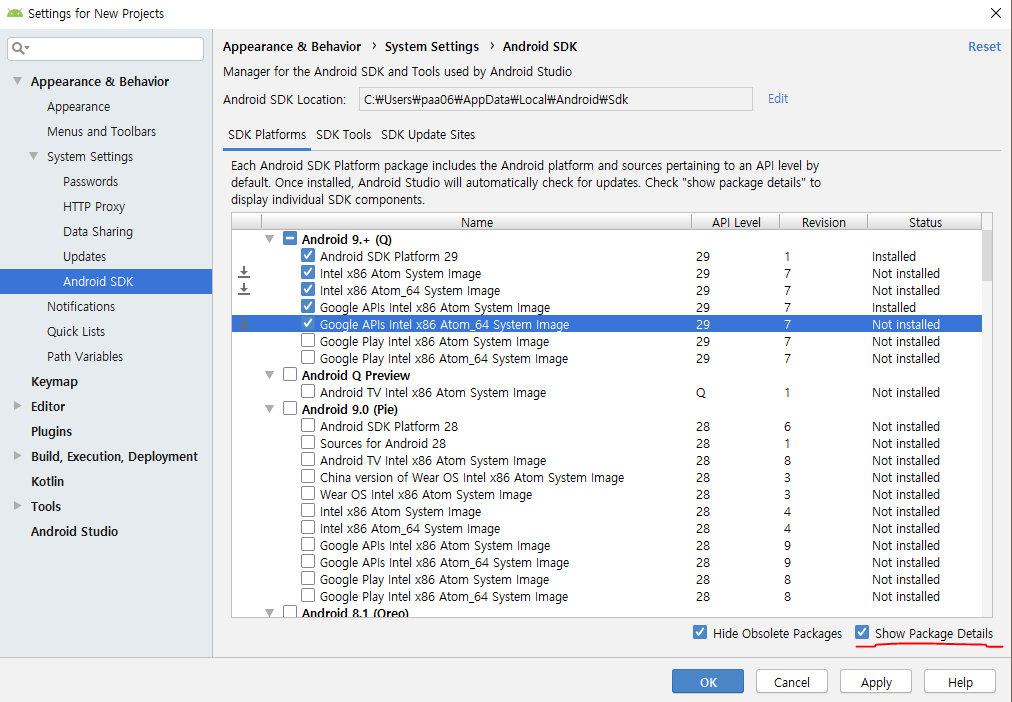This screenshot has width=1012, height=702.
Task: Check Android Q Preview group checkbox
Action: click(290, 375)
